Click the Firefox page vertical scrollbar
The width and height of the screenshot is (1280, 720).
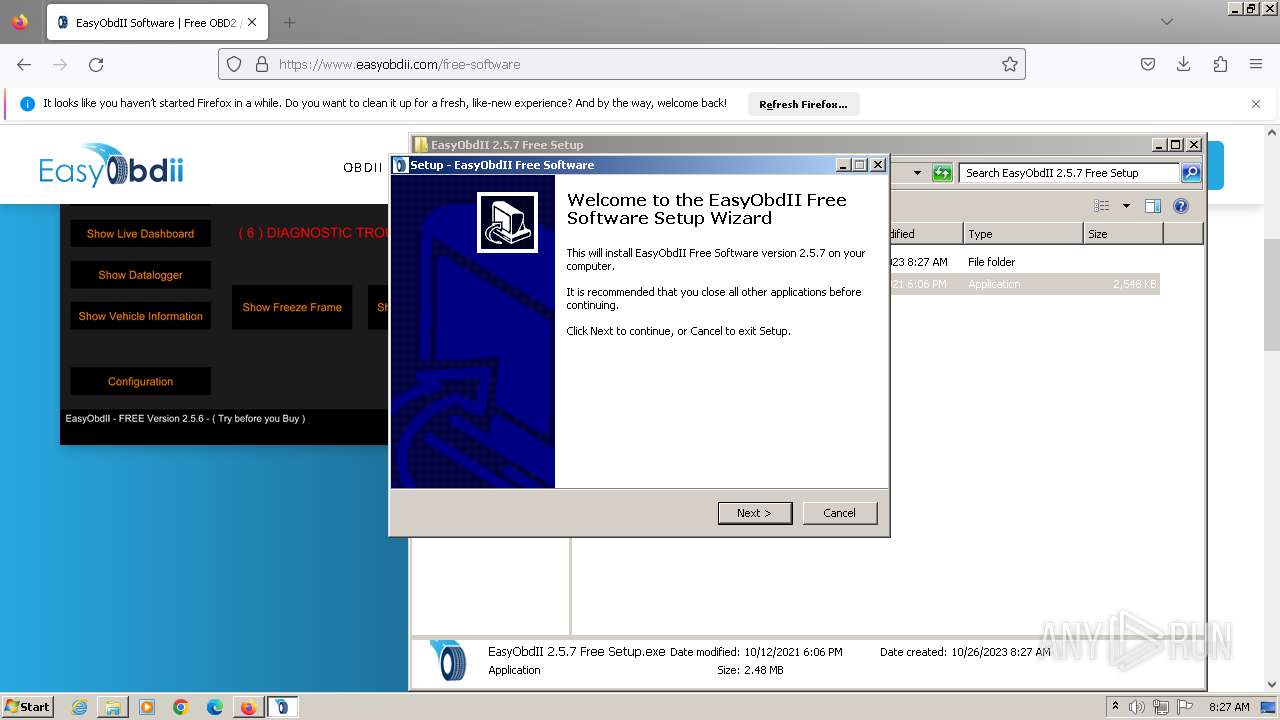click(1272, 294)
